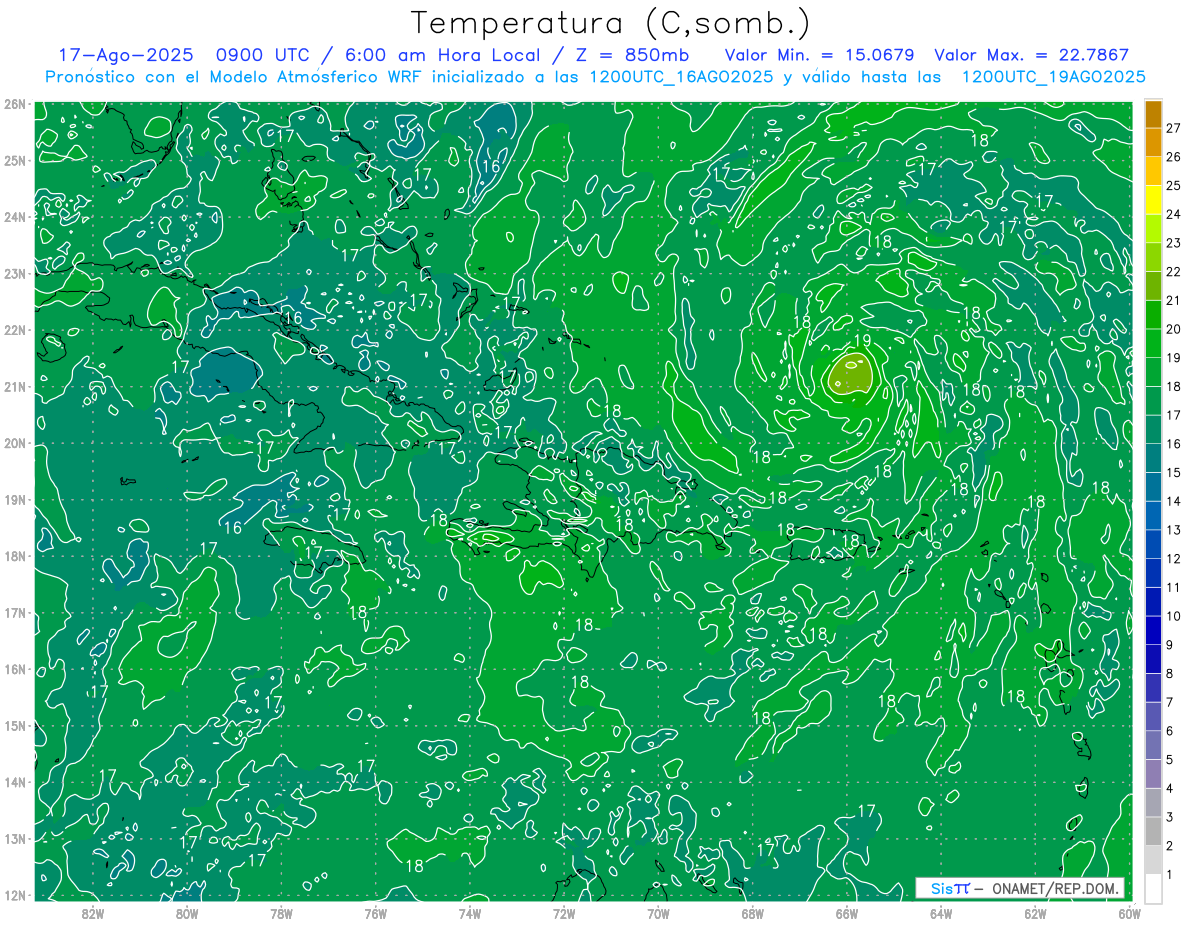The image size is (1200, 927).
Task: Click the 'Z = 850mb' level text
Action: click(x=631, y=55)
